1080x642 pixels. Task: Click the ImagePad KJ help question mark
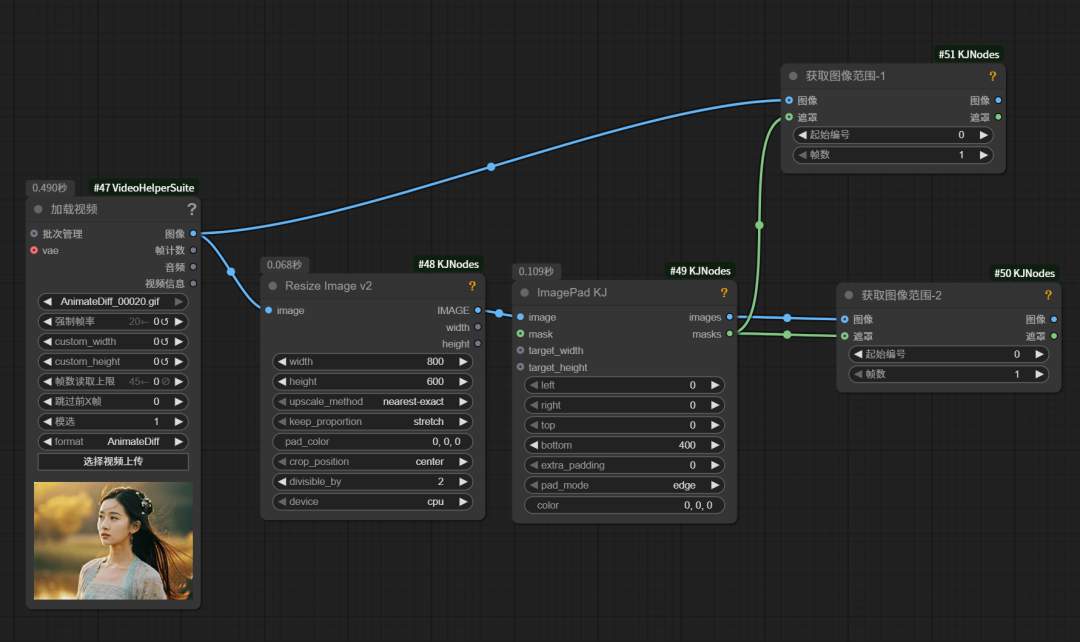pyautogui.click(x=724, y=293)
